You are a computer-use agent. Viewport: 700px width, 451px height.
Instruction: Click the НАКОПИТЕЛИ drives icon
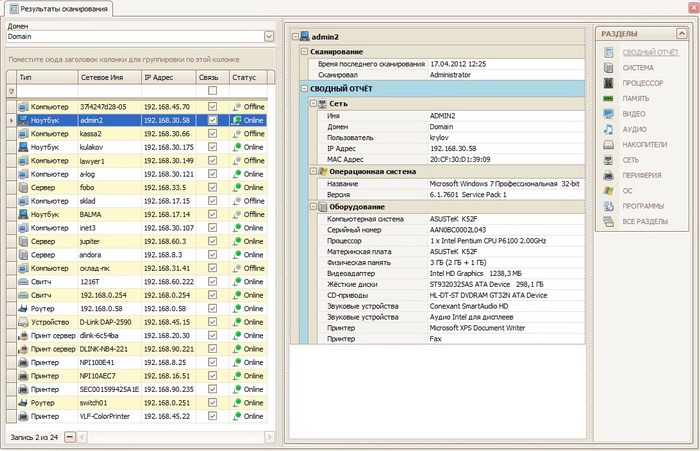pyautogui.click(x=608, y=145)
